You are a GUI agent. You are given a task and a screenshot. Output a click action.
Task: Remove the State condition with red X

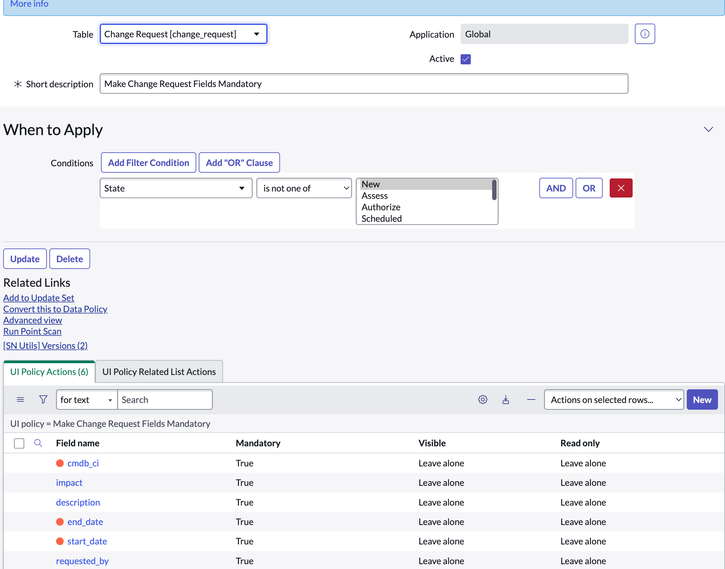pos(621,188)
